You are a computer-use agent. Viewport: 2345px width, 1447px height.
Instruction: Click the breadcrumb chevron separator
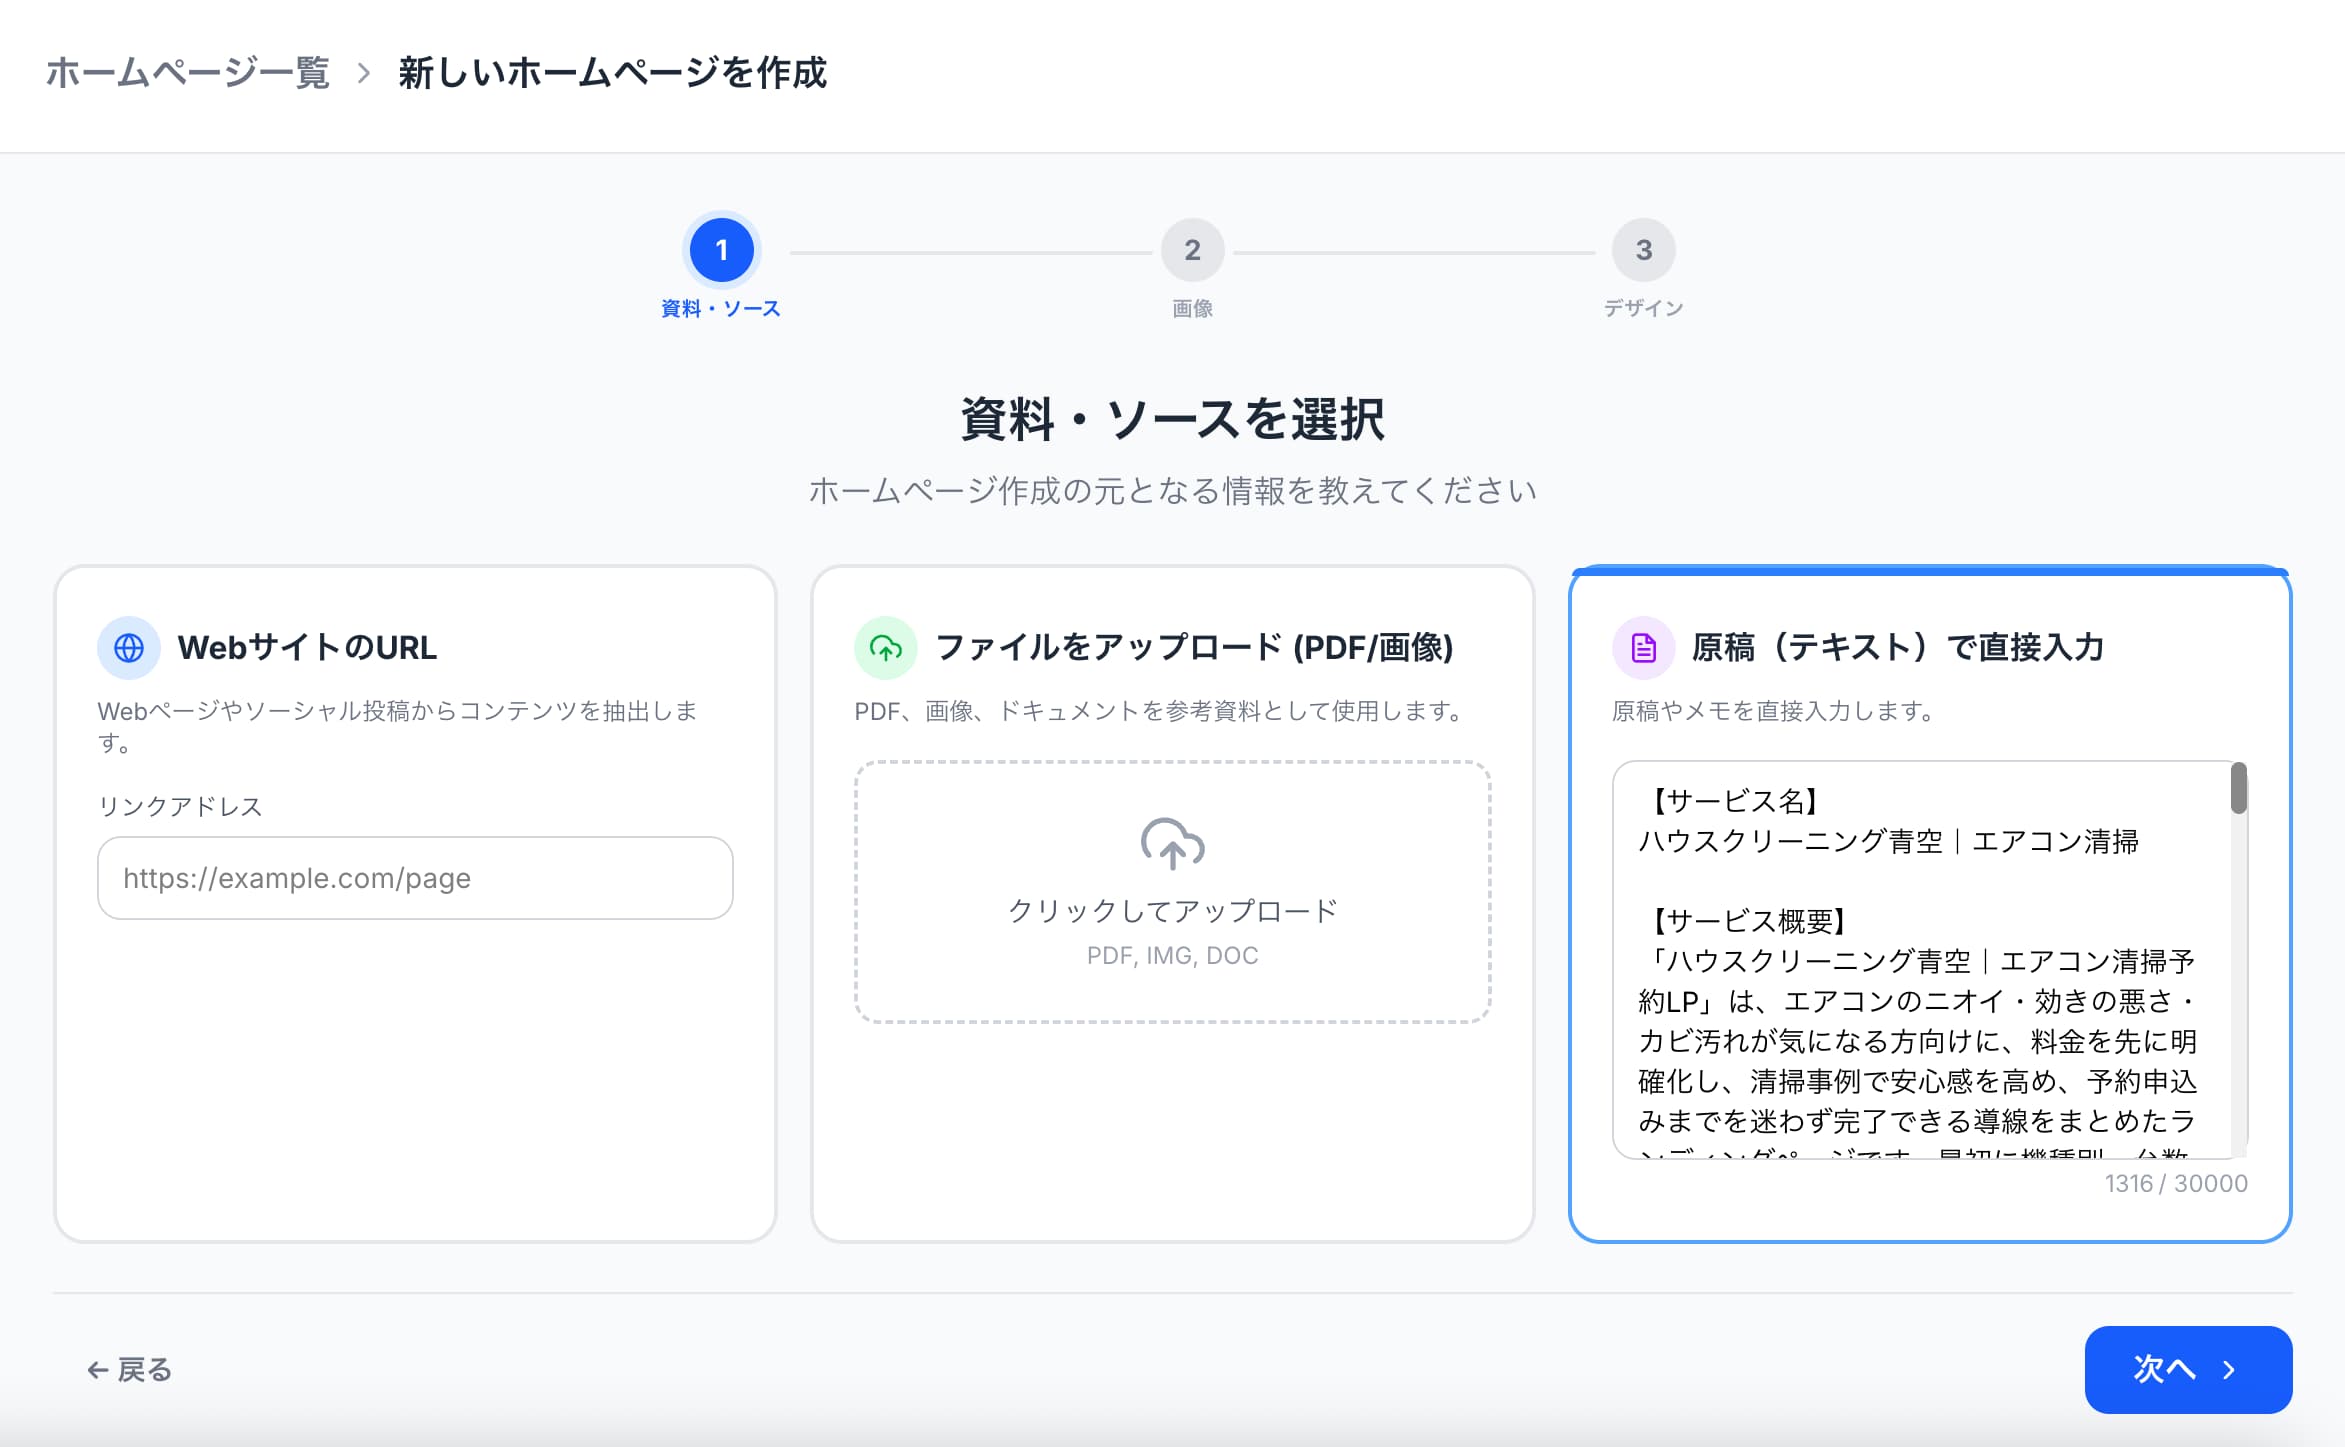point(364,73)
